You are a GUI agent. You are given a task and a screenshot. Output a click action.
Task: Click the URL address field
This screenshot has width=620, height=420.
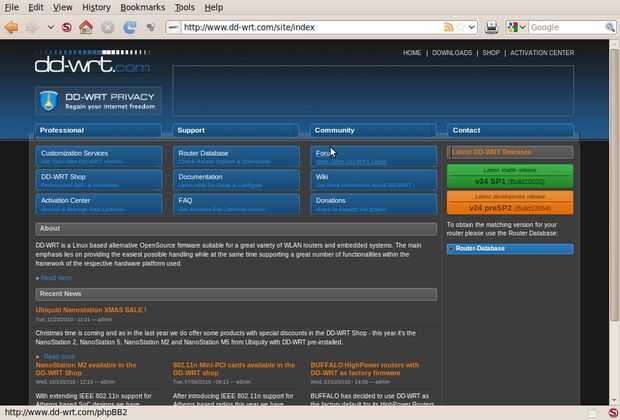coord(312,27)
